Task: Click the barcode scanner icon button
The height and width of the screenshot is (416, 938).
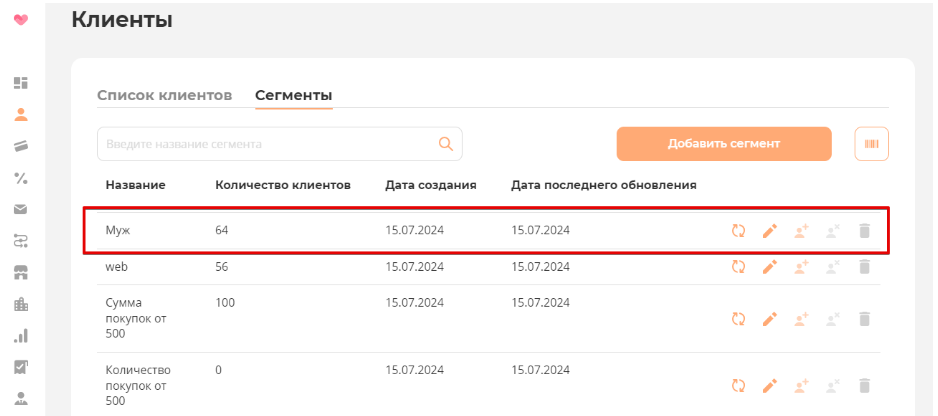Action: click(871, 144)
